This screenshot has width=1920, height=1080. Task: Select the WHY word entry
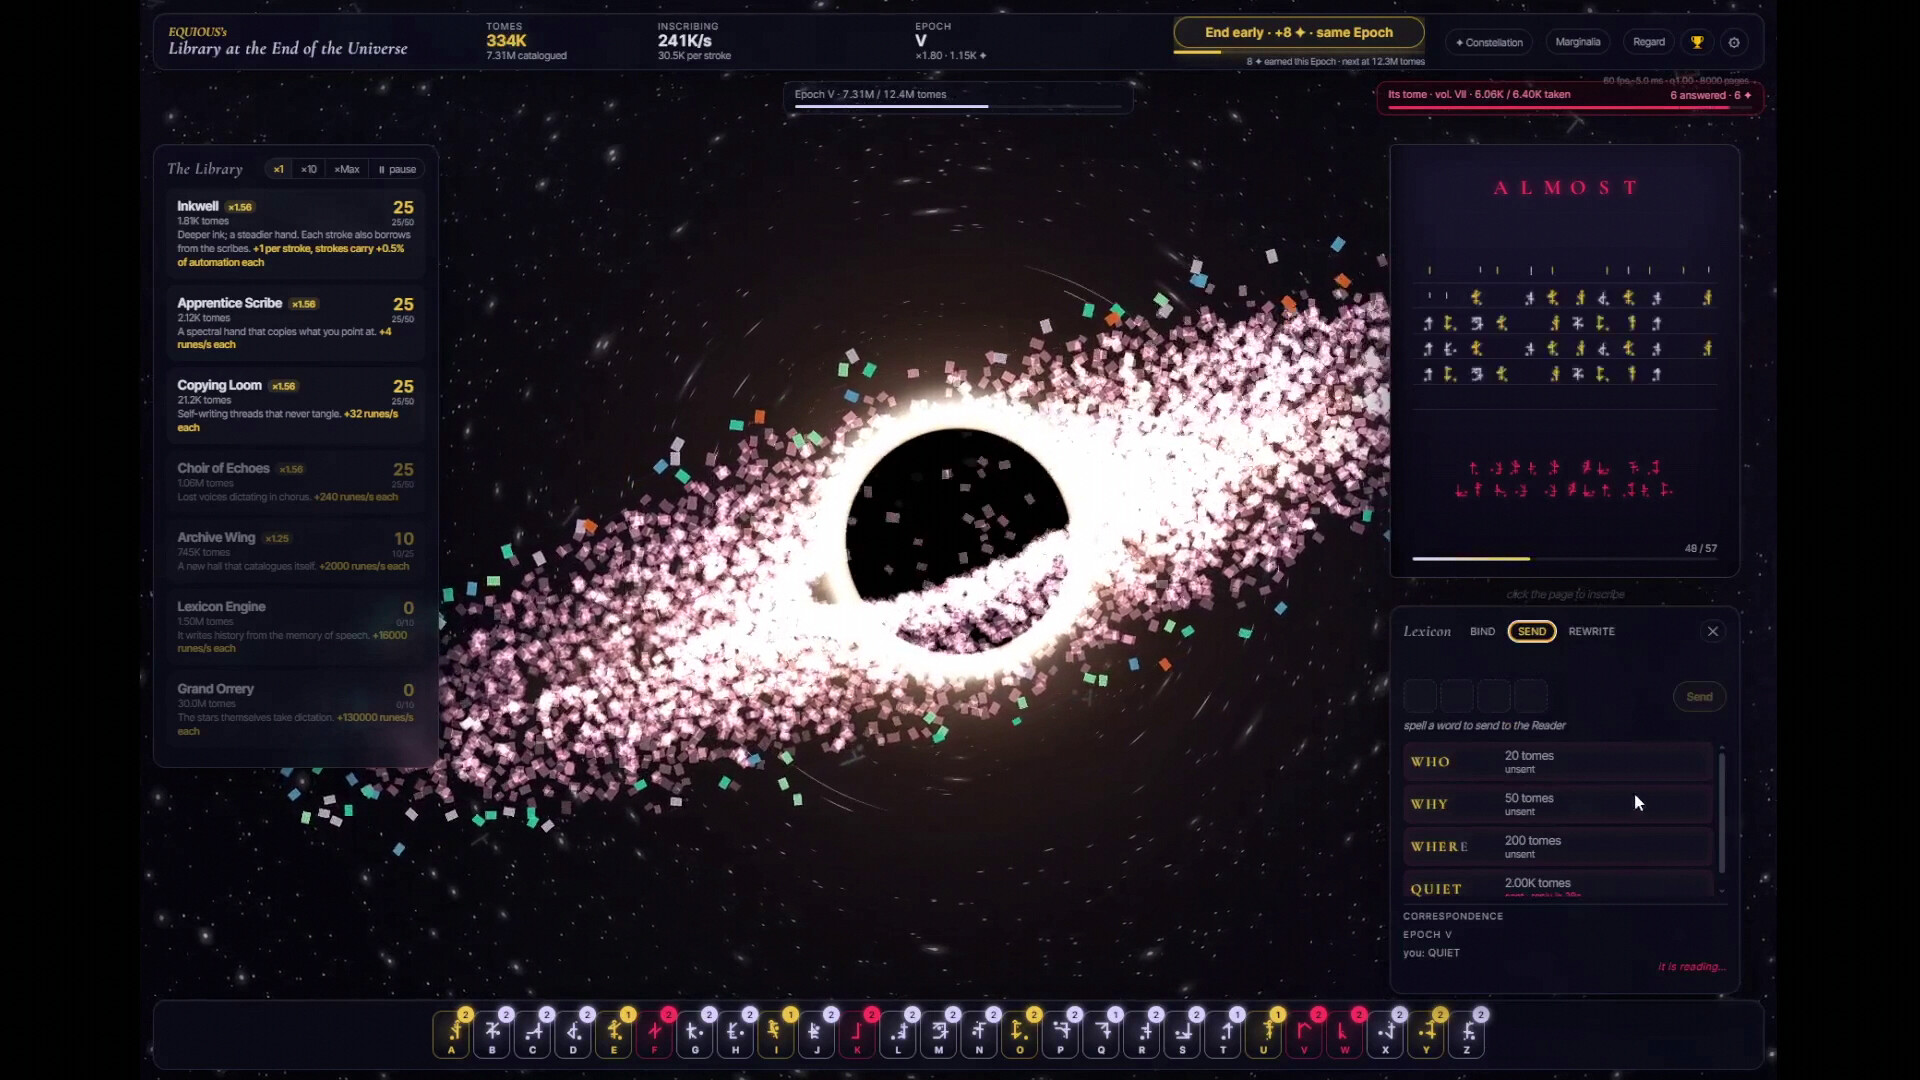click(x=1557, y=804)
